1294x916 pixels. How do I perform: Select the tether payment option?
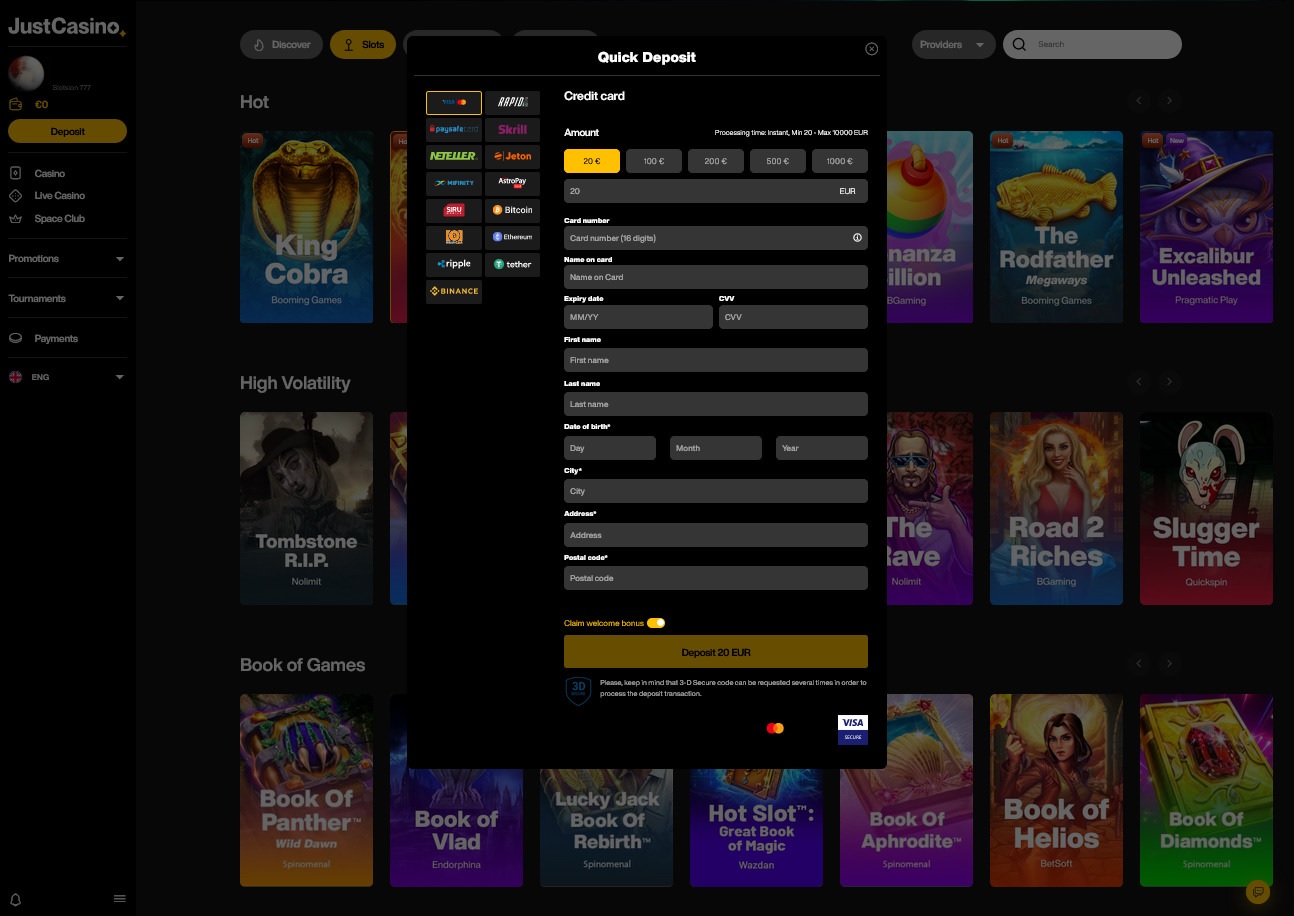point(512,264)
